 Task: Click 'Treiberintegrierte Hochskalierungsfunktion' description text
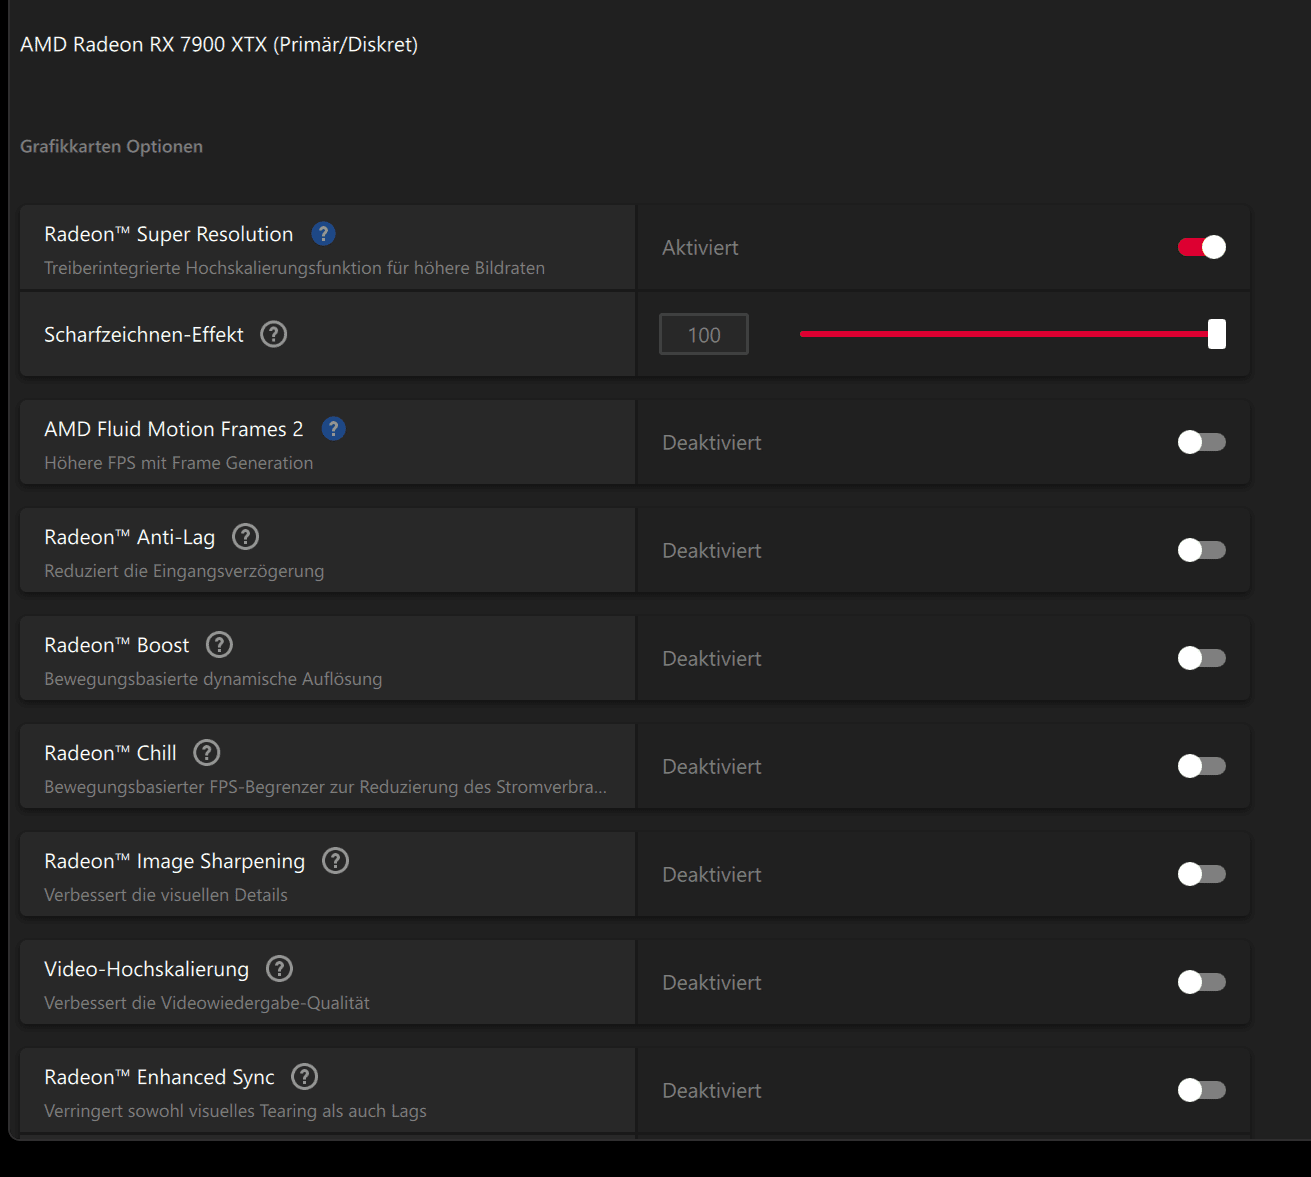(x=295, y=268)
